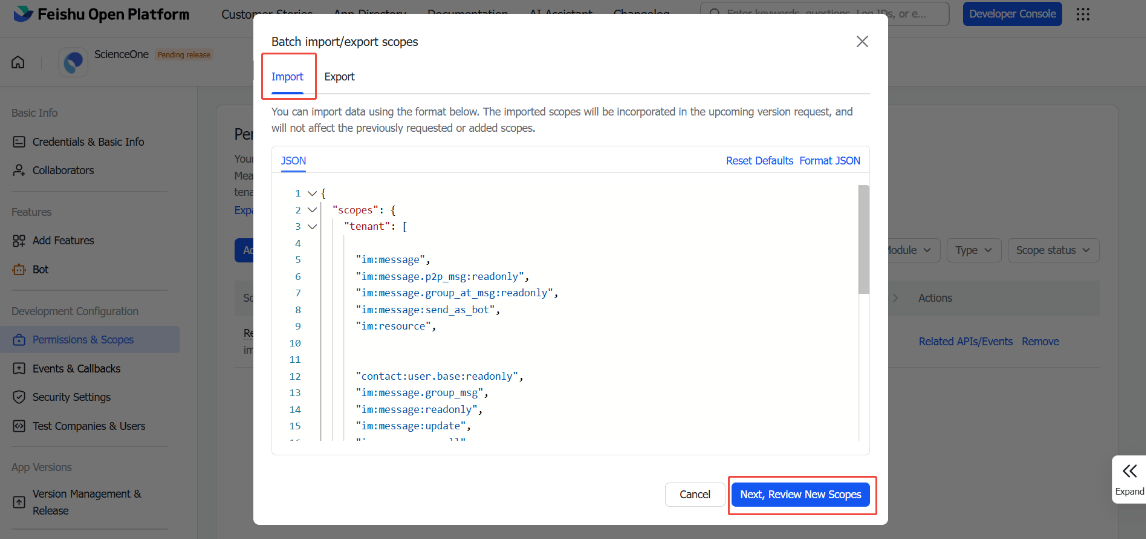Image resolution: width=1146 pixels, height=539 pixels.
Task: Click the Test Companies & Users icon
Action: click(x=19, y=426)
